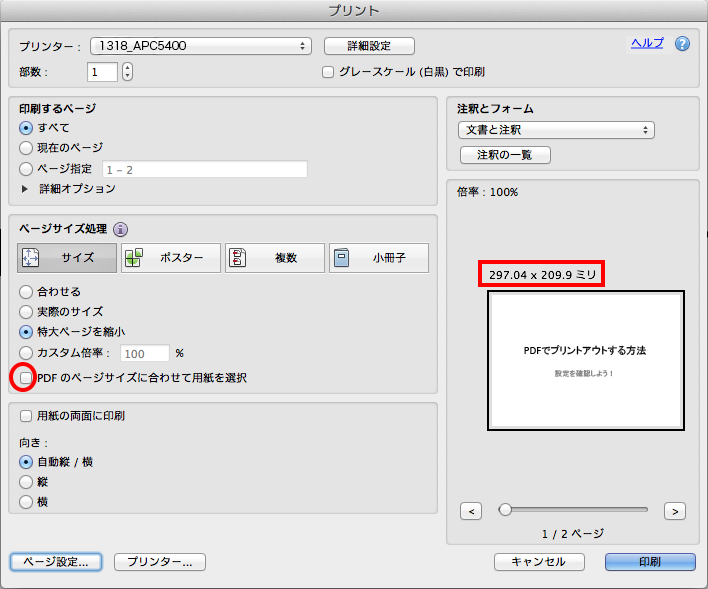Enable 用紙の両面に印刷 two-sided printing
This screenshot has width=708, height=589.
pyautogui.click(x=26, y=415)
